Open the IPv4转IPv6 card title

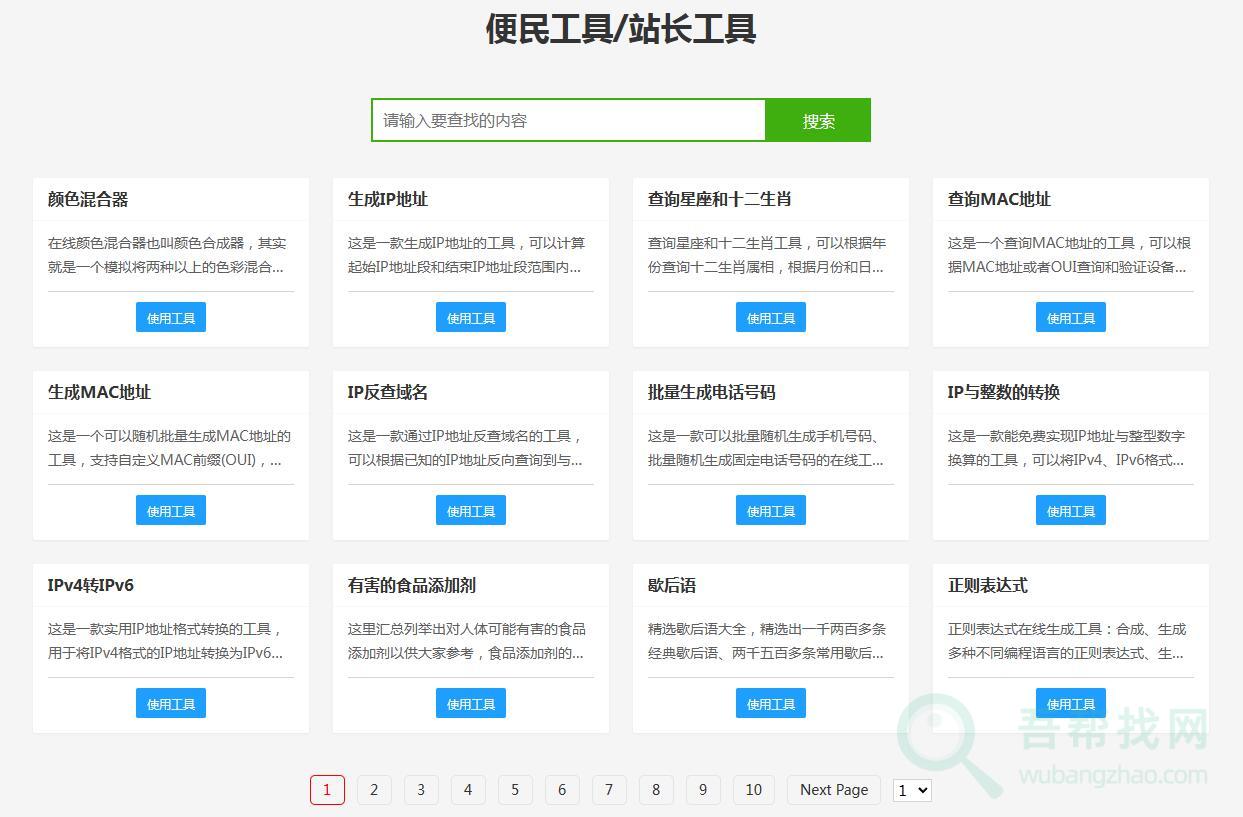pyautogui.click(x=91, y=585)
